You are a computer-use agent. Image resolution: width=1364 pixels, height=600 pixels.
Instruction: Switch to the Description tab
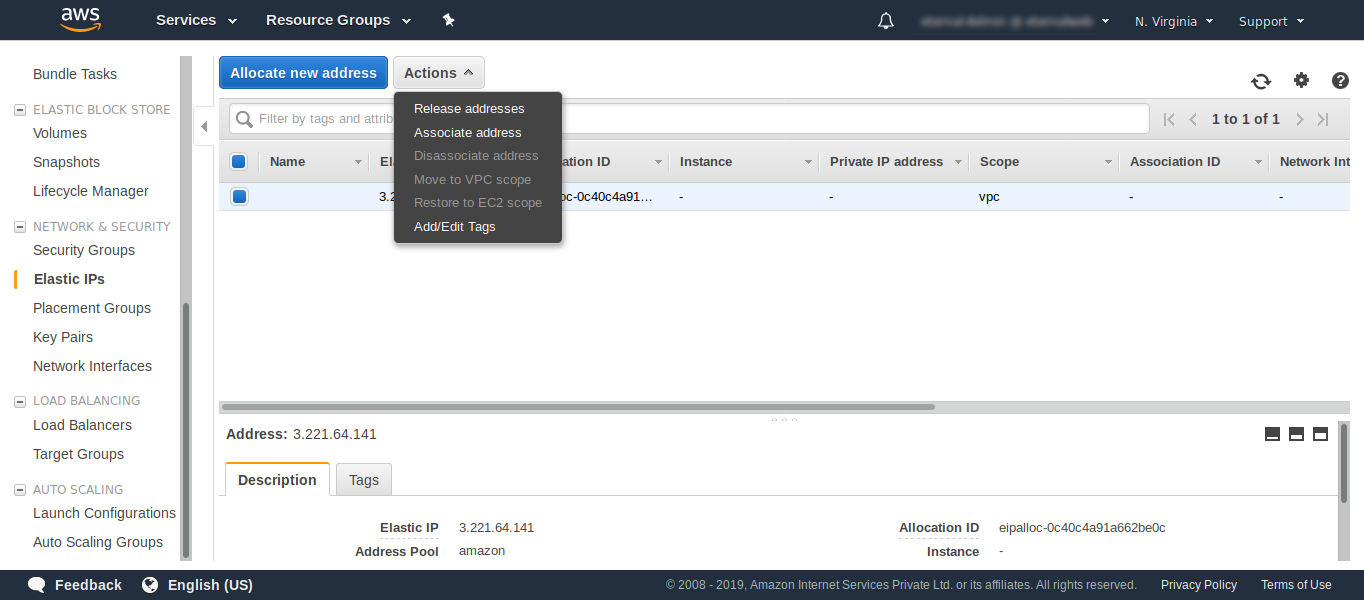tap(277, 480)
